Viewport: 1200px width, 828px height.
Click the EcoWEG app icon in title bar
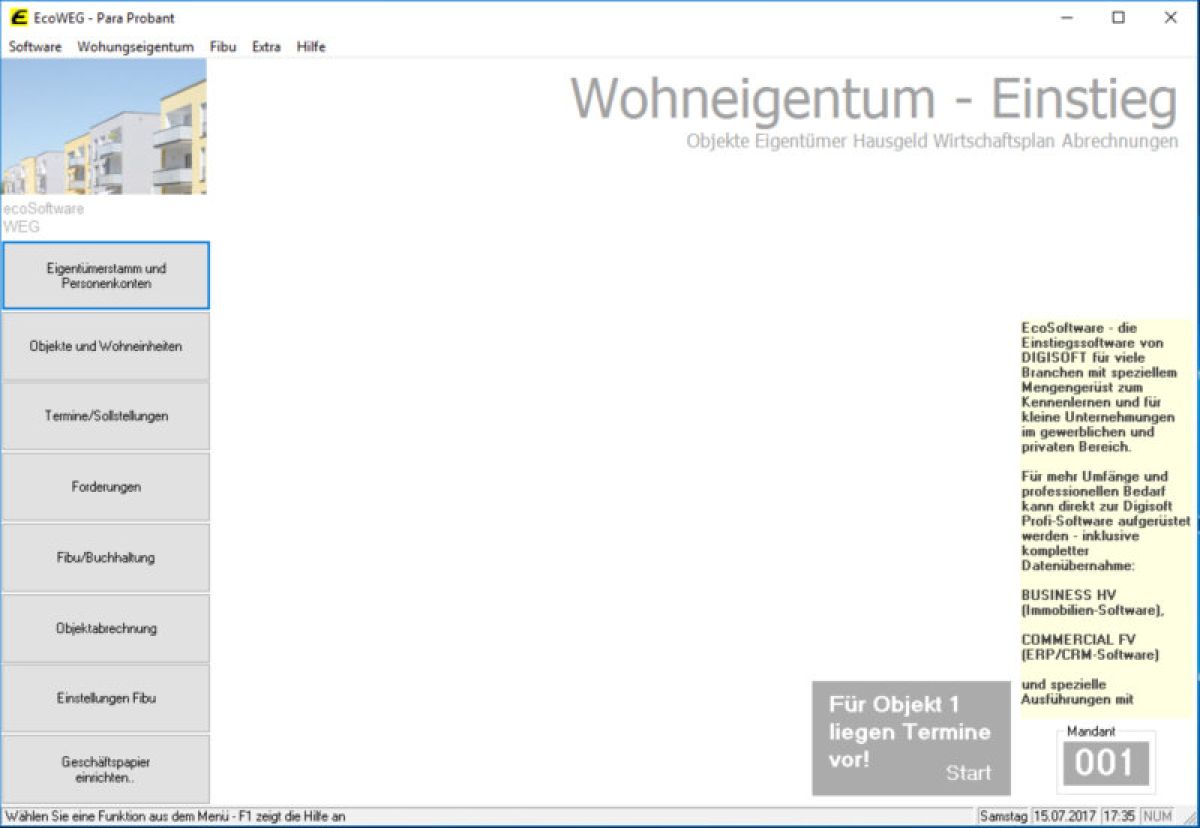pos(18,17)
